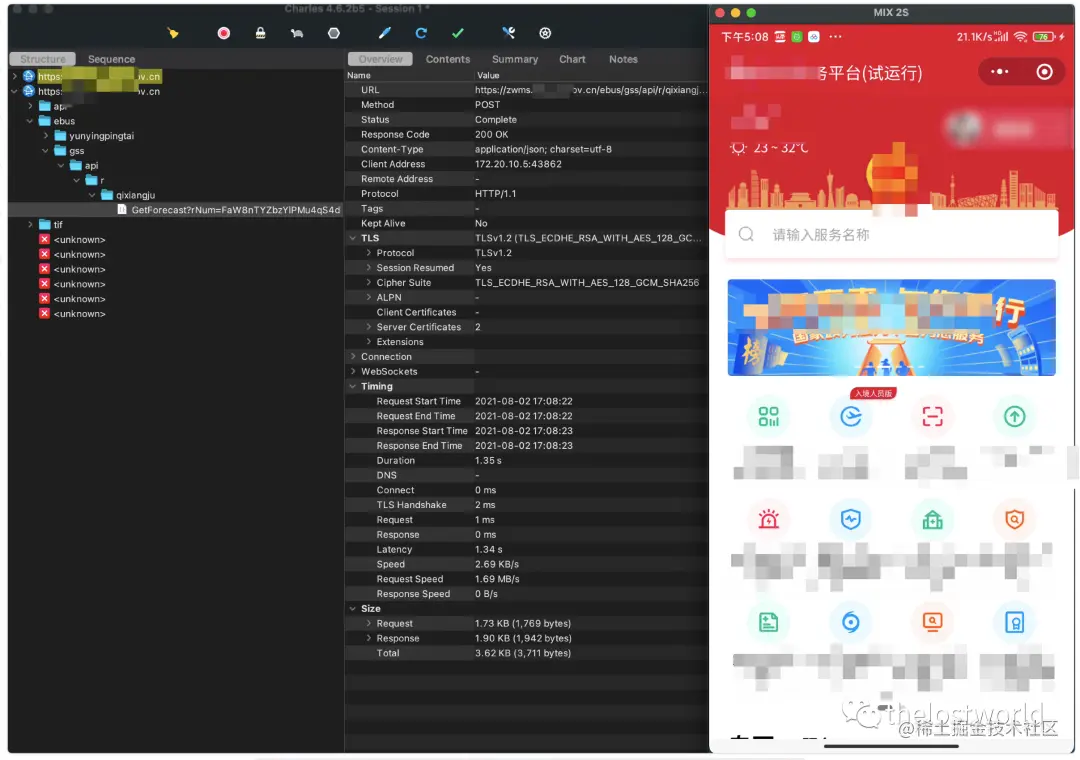Toggle SSL Proxying lock icon
This screenshot has width=1080, height=760.
point(260,33)
